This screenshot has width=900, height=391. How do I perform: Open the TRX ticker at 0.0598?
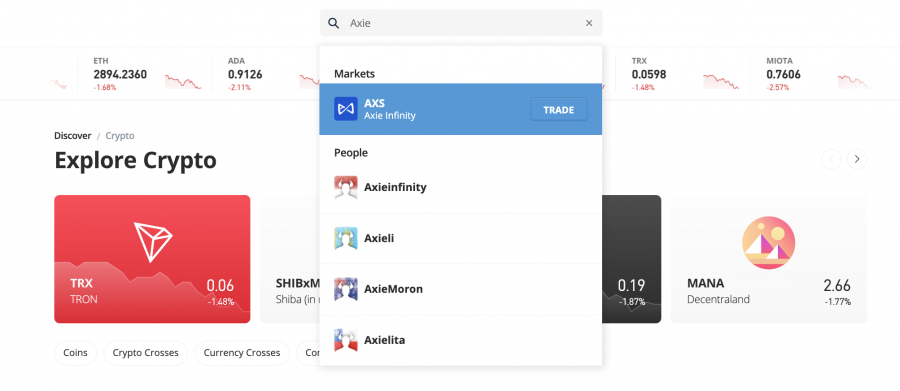point(682,73)
